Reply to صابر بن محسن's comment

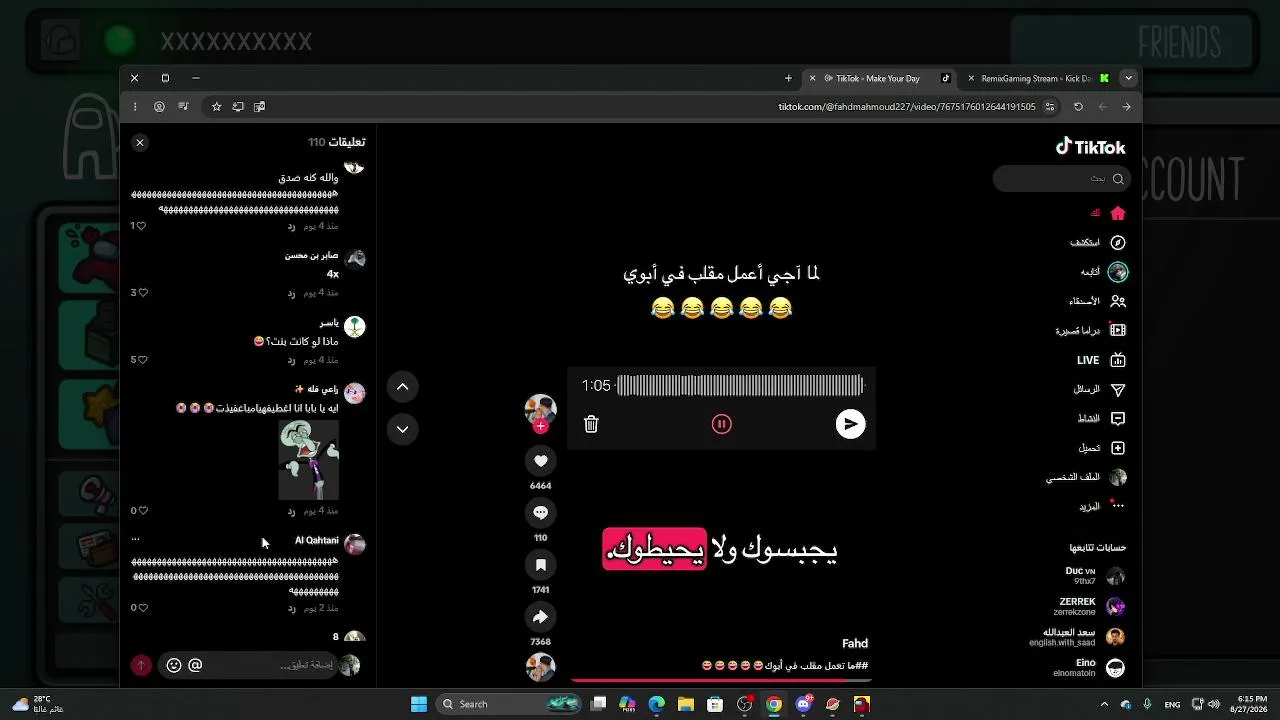click(x=291, y=293)
